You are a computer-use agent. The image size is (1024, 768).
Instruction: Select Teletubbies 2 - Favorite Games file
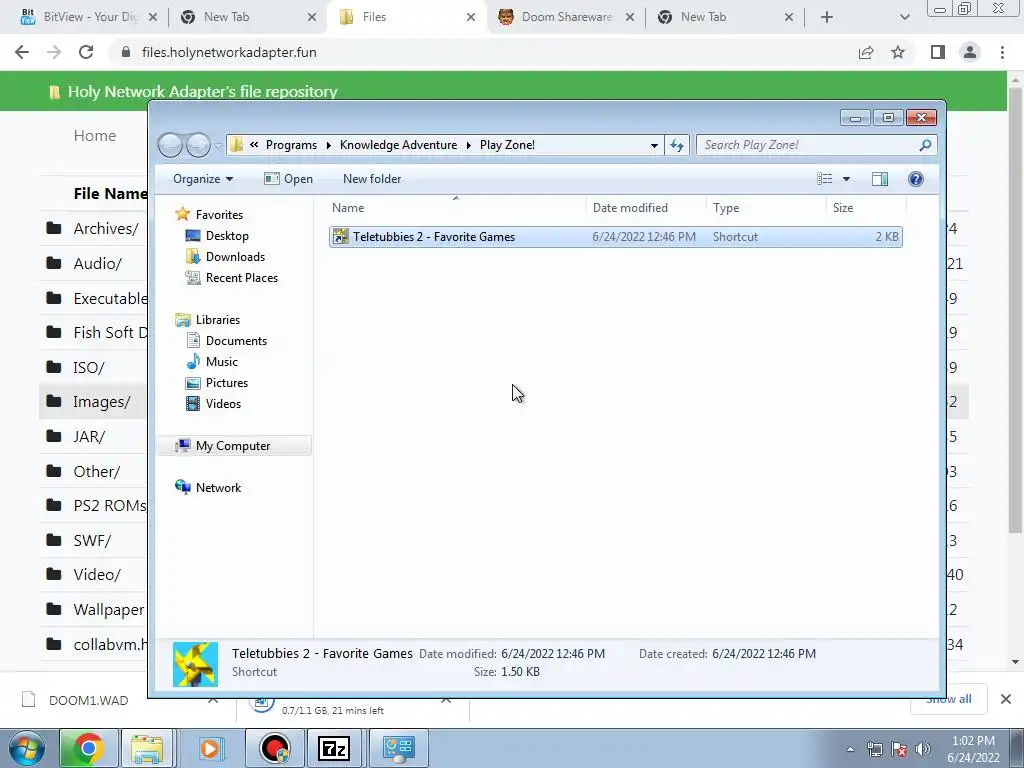[x=616, y=236]
